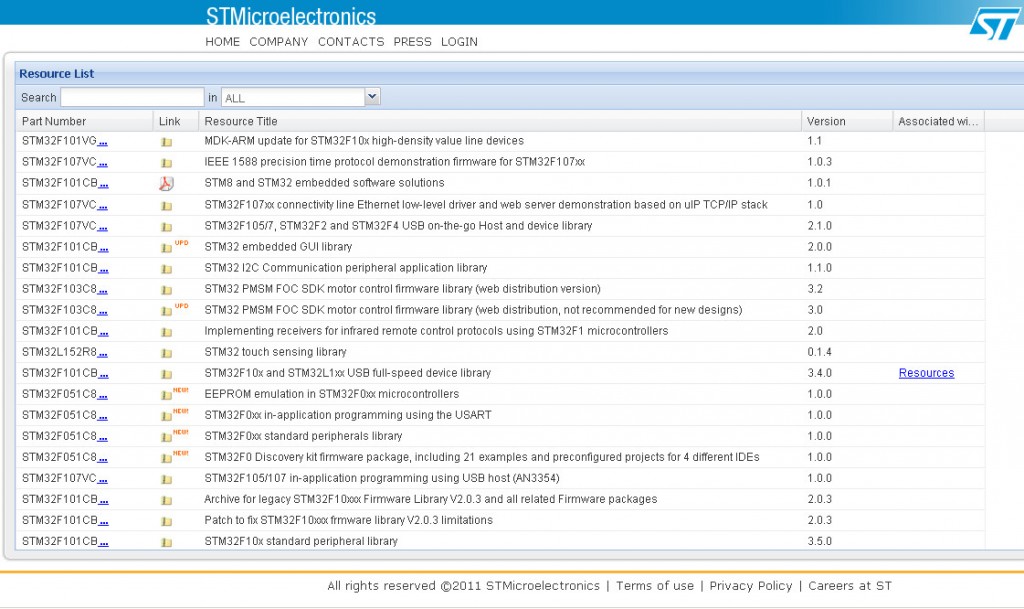
Task: Open folder icon for USB full-speed device library
Action: [x=167, y=374]
